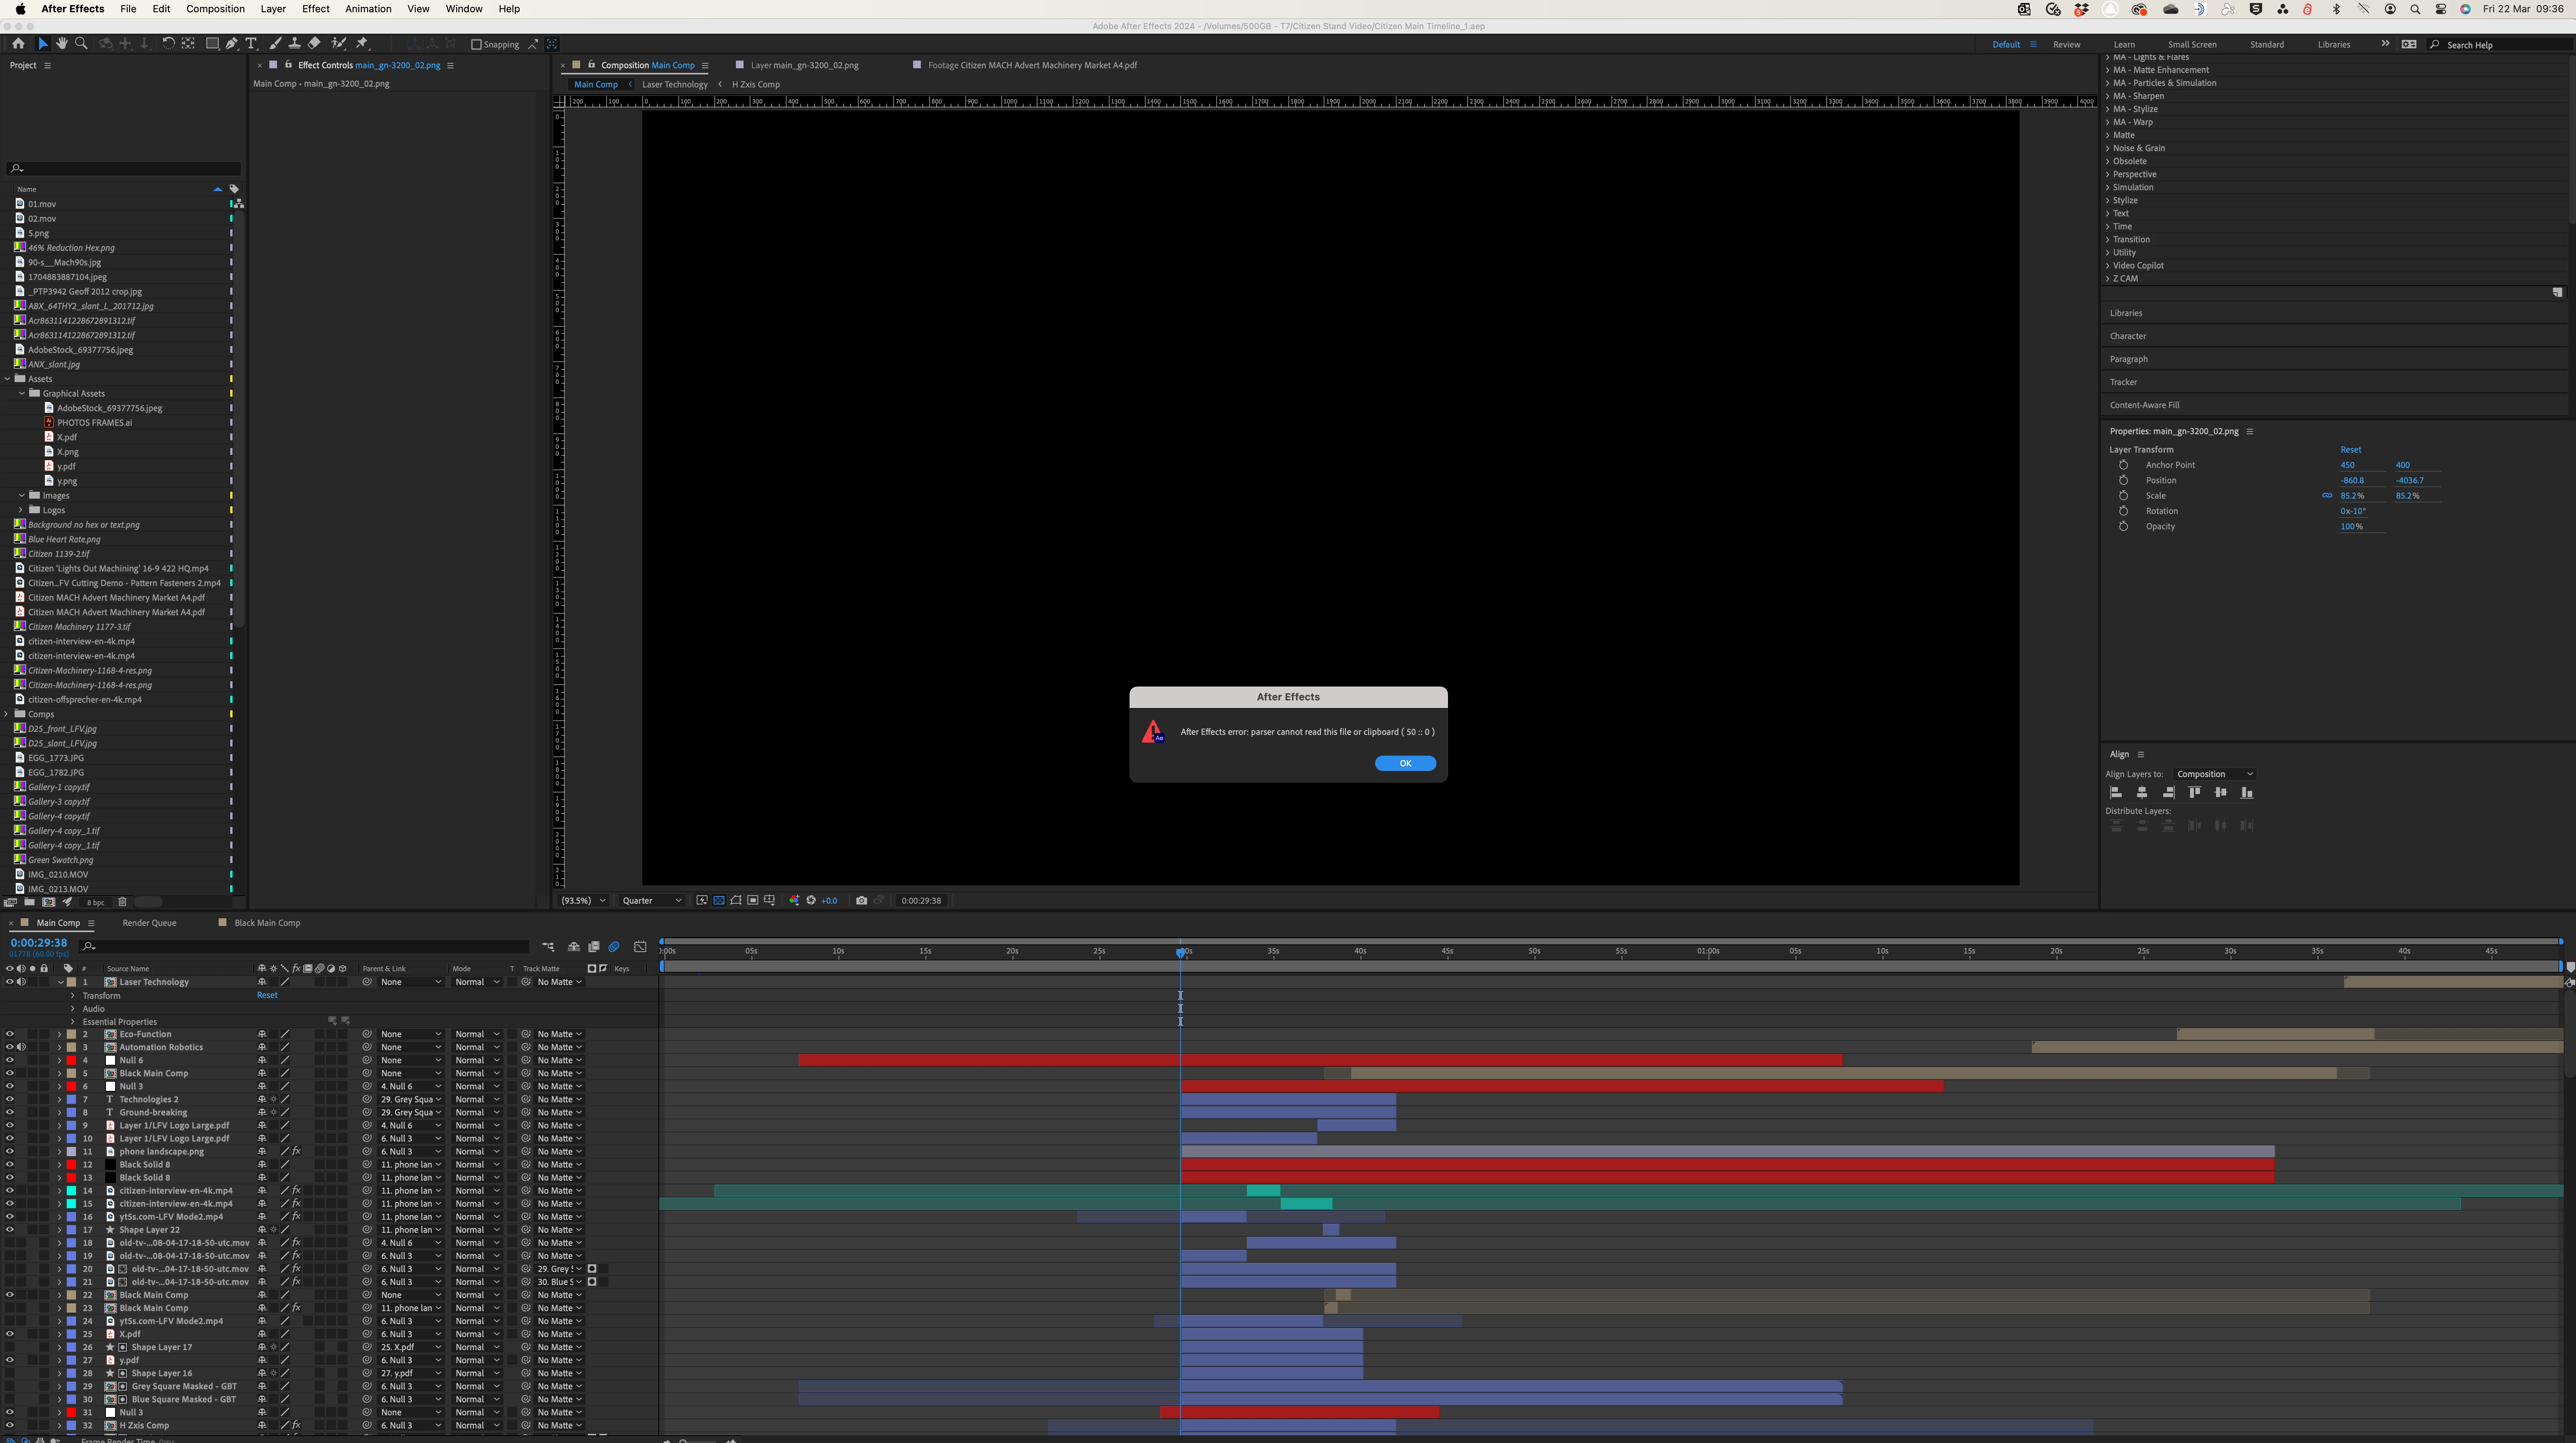Screen dimensions: 2576x1443
Task: Open the Animation menu
Action: click(x=368, y=9)
